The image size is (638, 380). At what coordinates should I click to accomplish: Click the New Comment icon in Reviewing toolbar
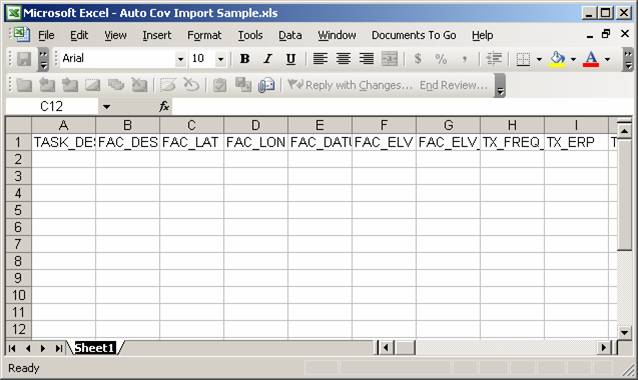click(x=24, y=85)
